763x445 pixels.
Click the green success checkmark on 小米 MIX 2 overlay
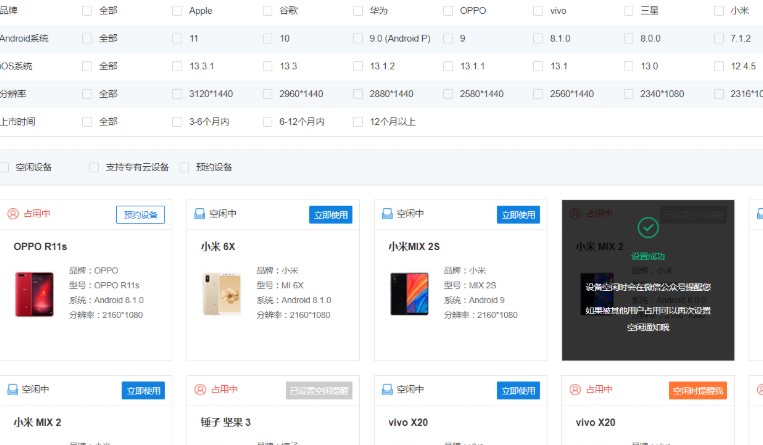[x=648, y=227]
